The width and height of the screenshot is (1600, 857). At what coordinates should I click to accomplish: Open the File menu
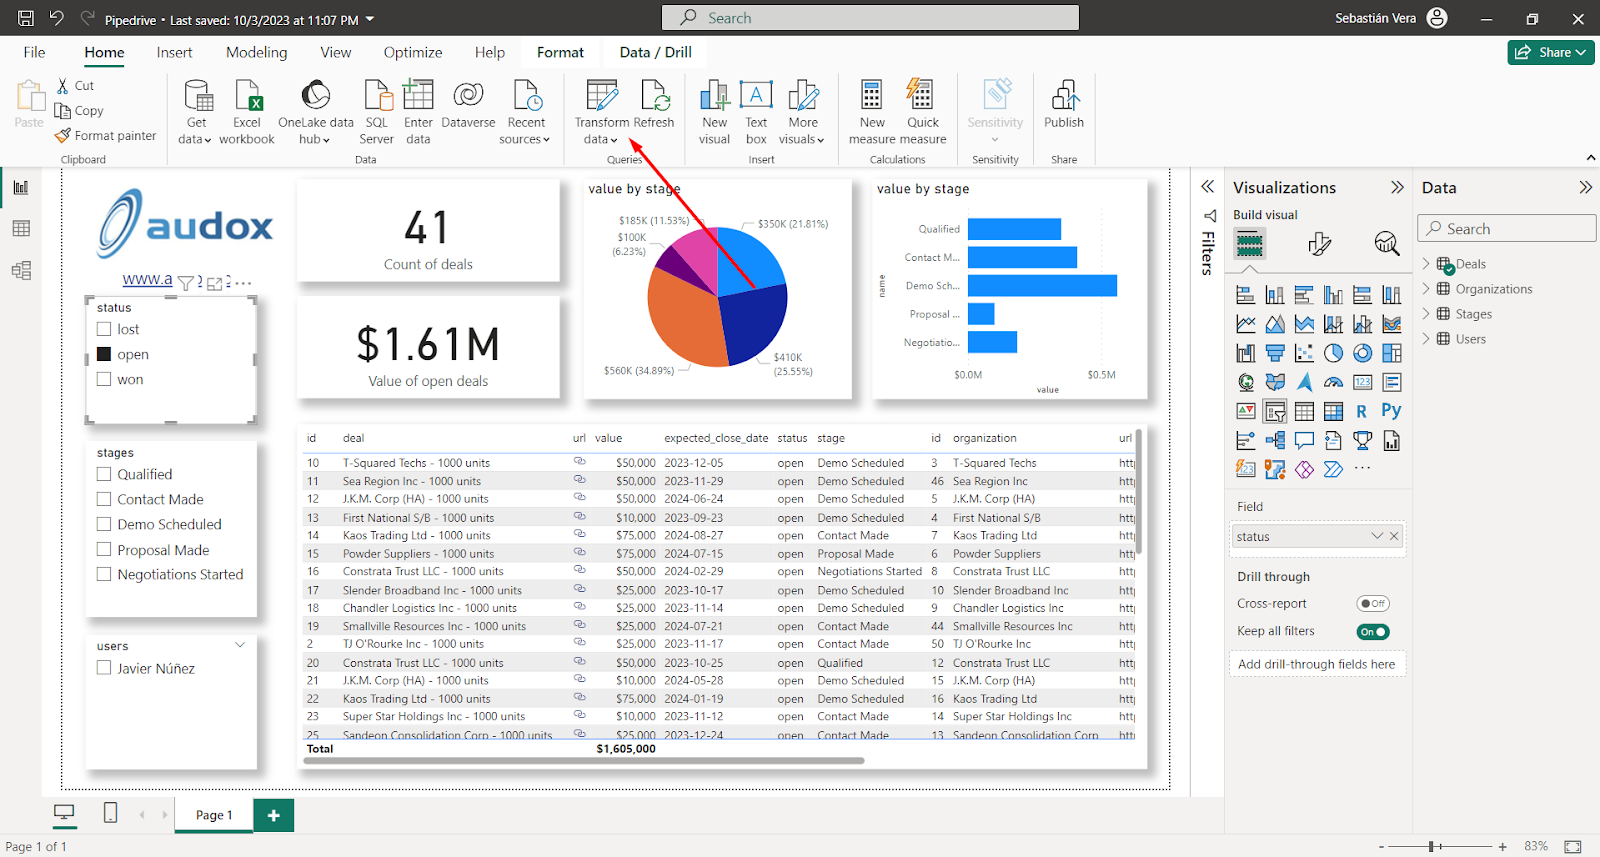(34, 52)
